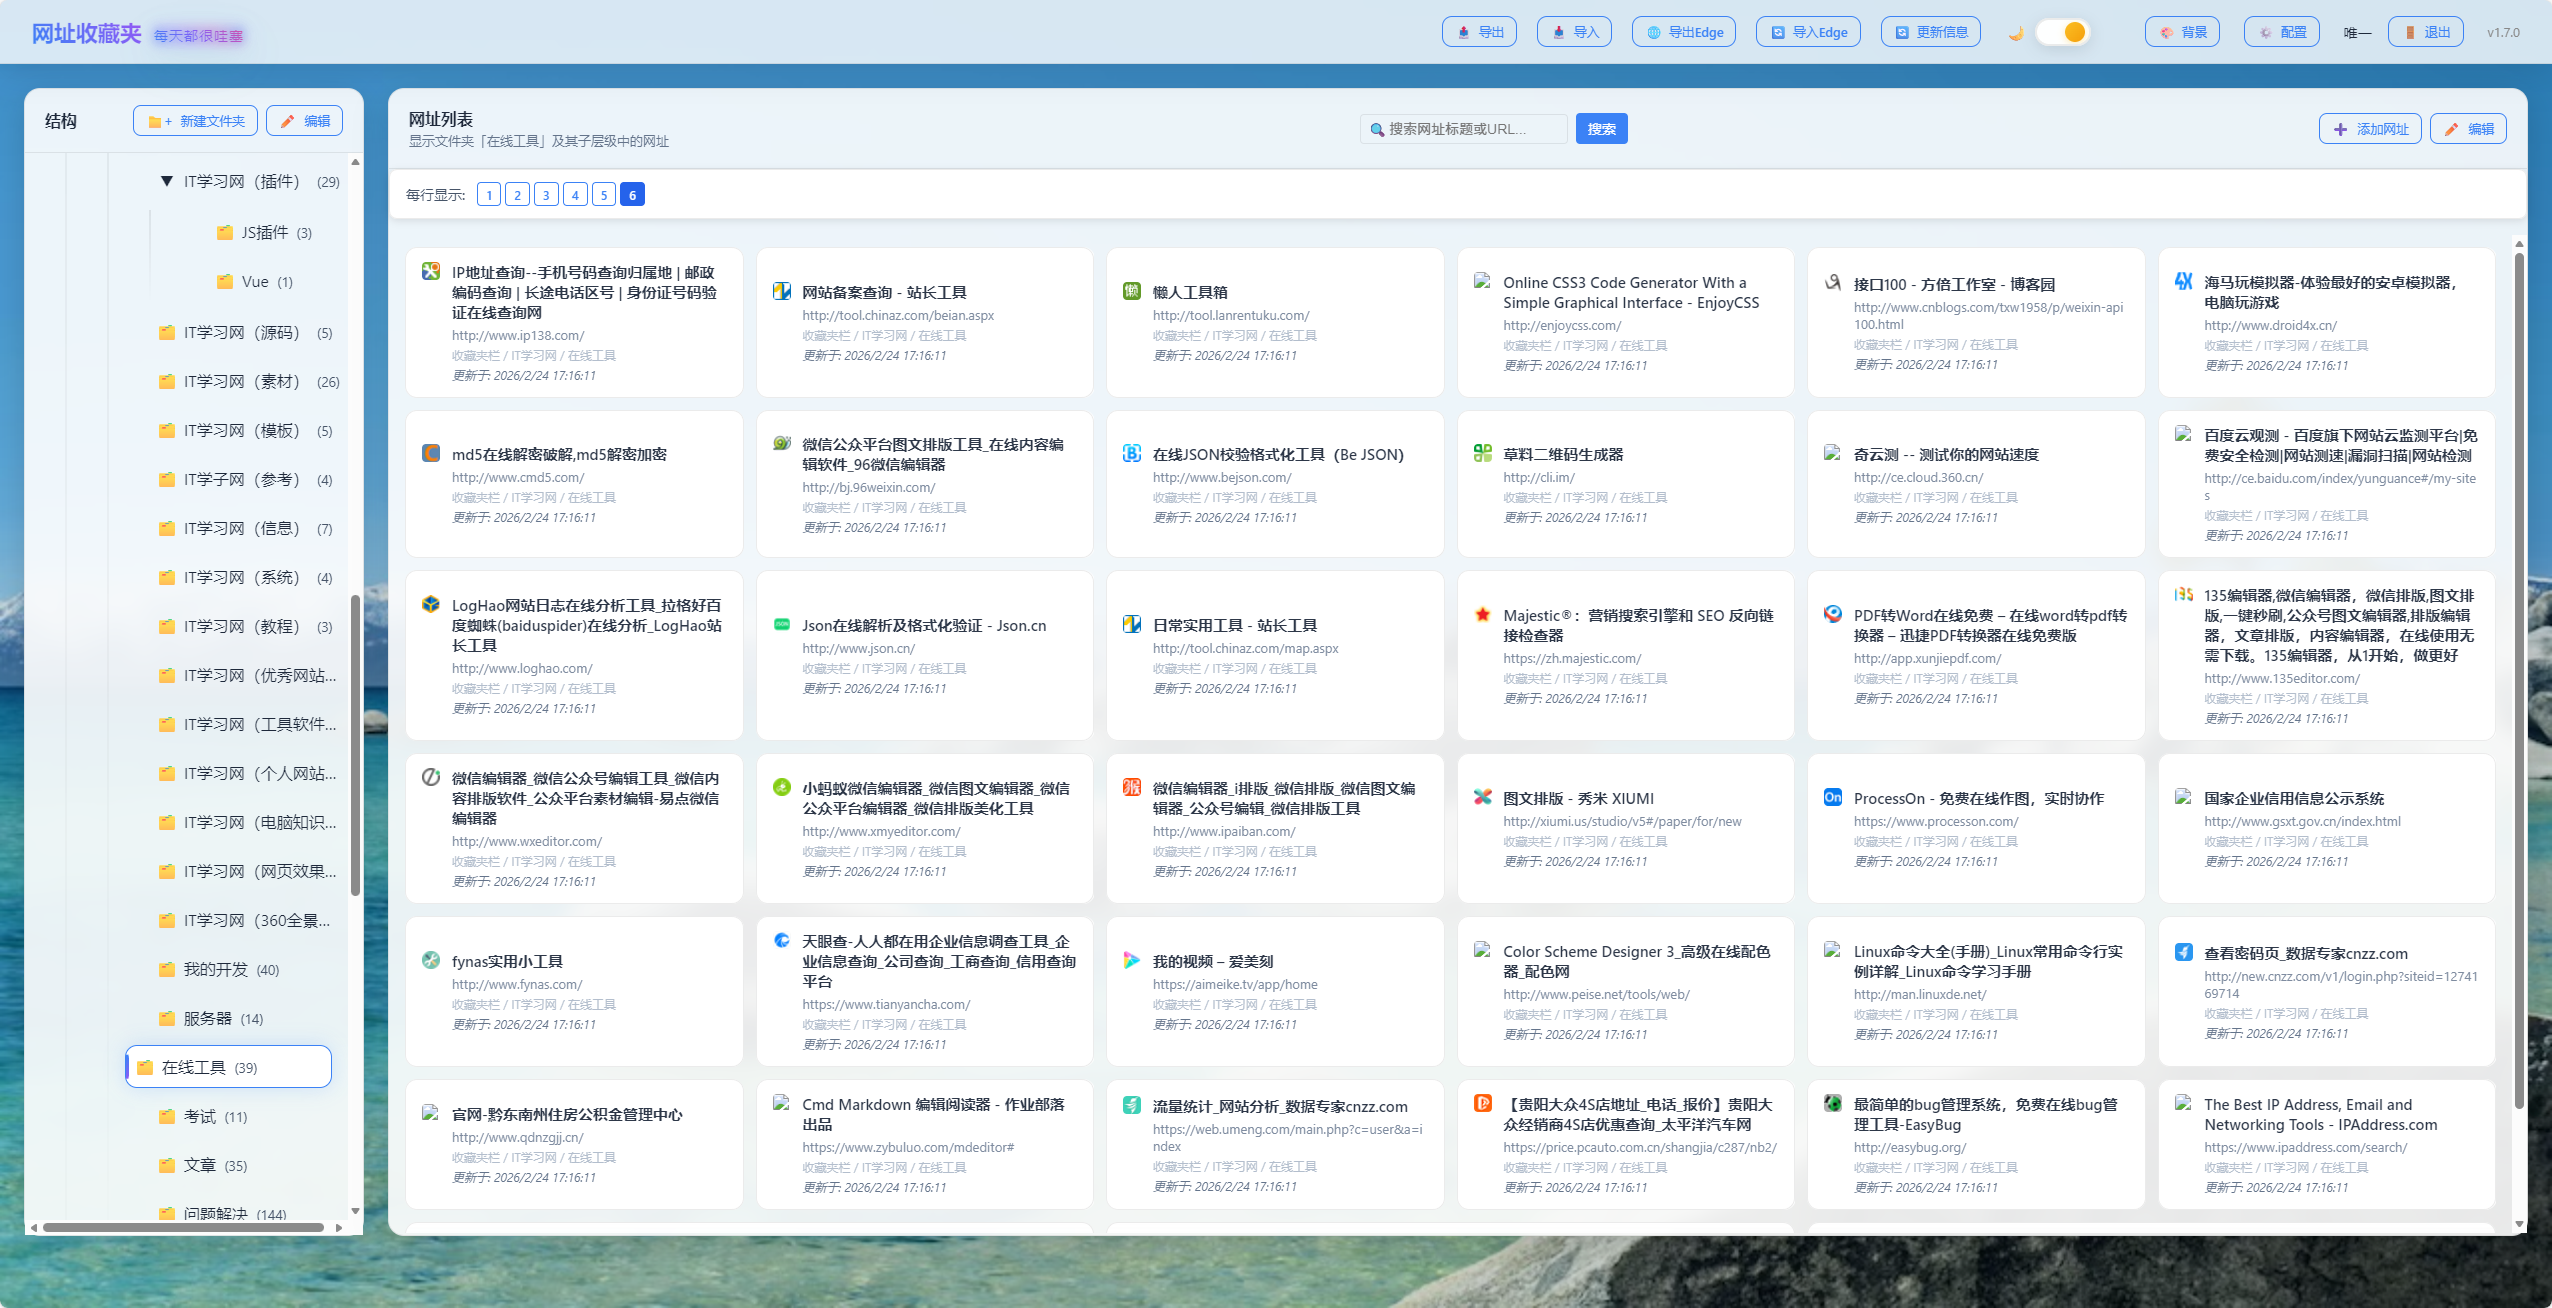Open the JS插件 subfolder
This screenshot has width=2552, height=1308.
pos(264,232)
